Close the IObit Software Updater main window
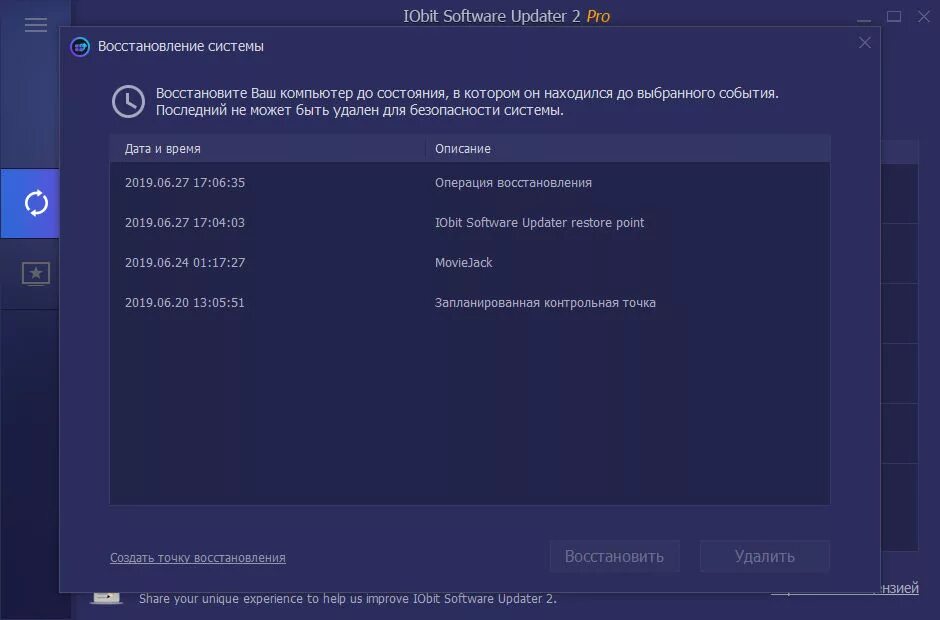940x620 pixels. (x=924, y=17)
